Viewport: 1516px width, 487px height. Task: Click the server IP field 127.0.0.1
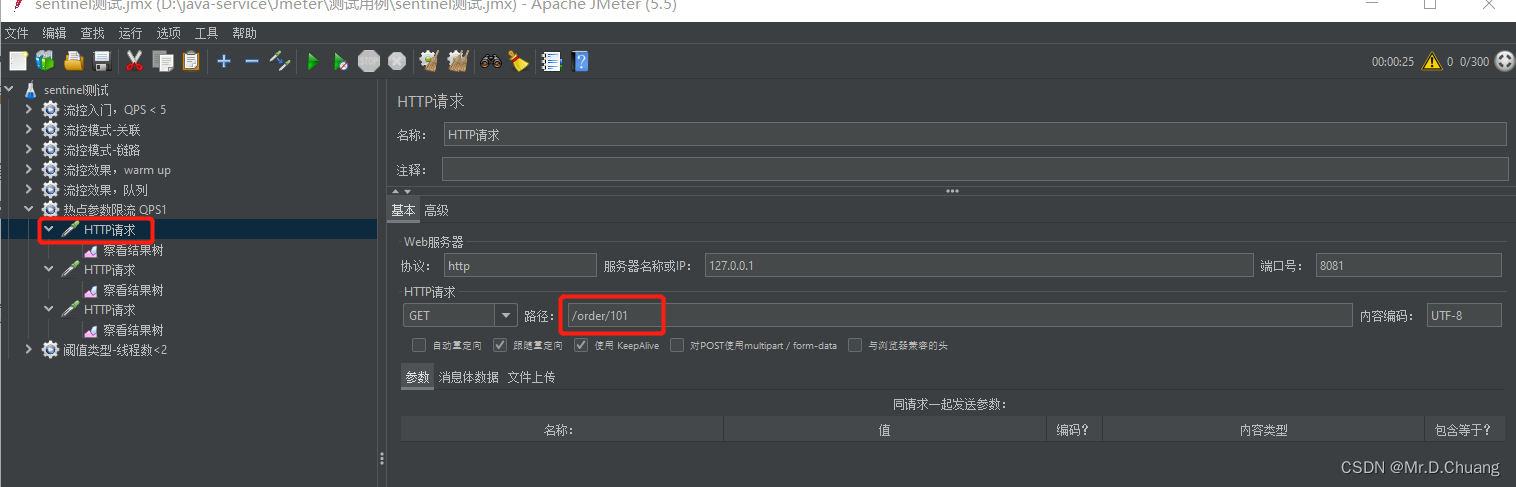pyautogui.click(x=979, y=265)
